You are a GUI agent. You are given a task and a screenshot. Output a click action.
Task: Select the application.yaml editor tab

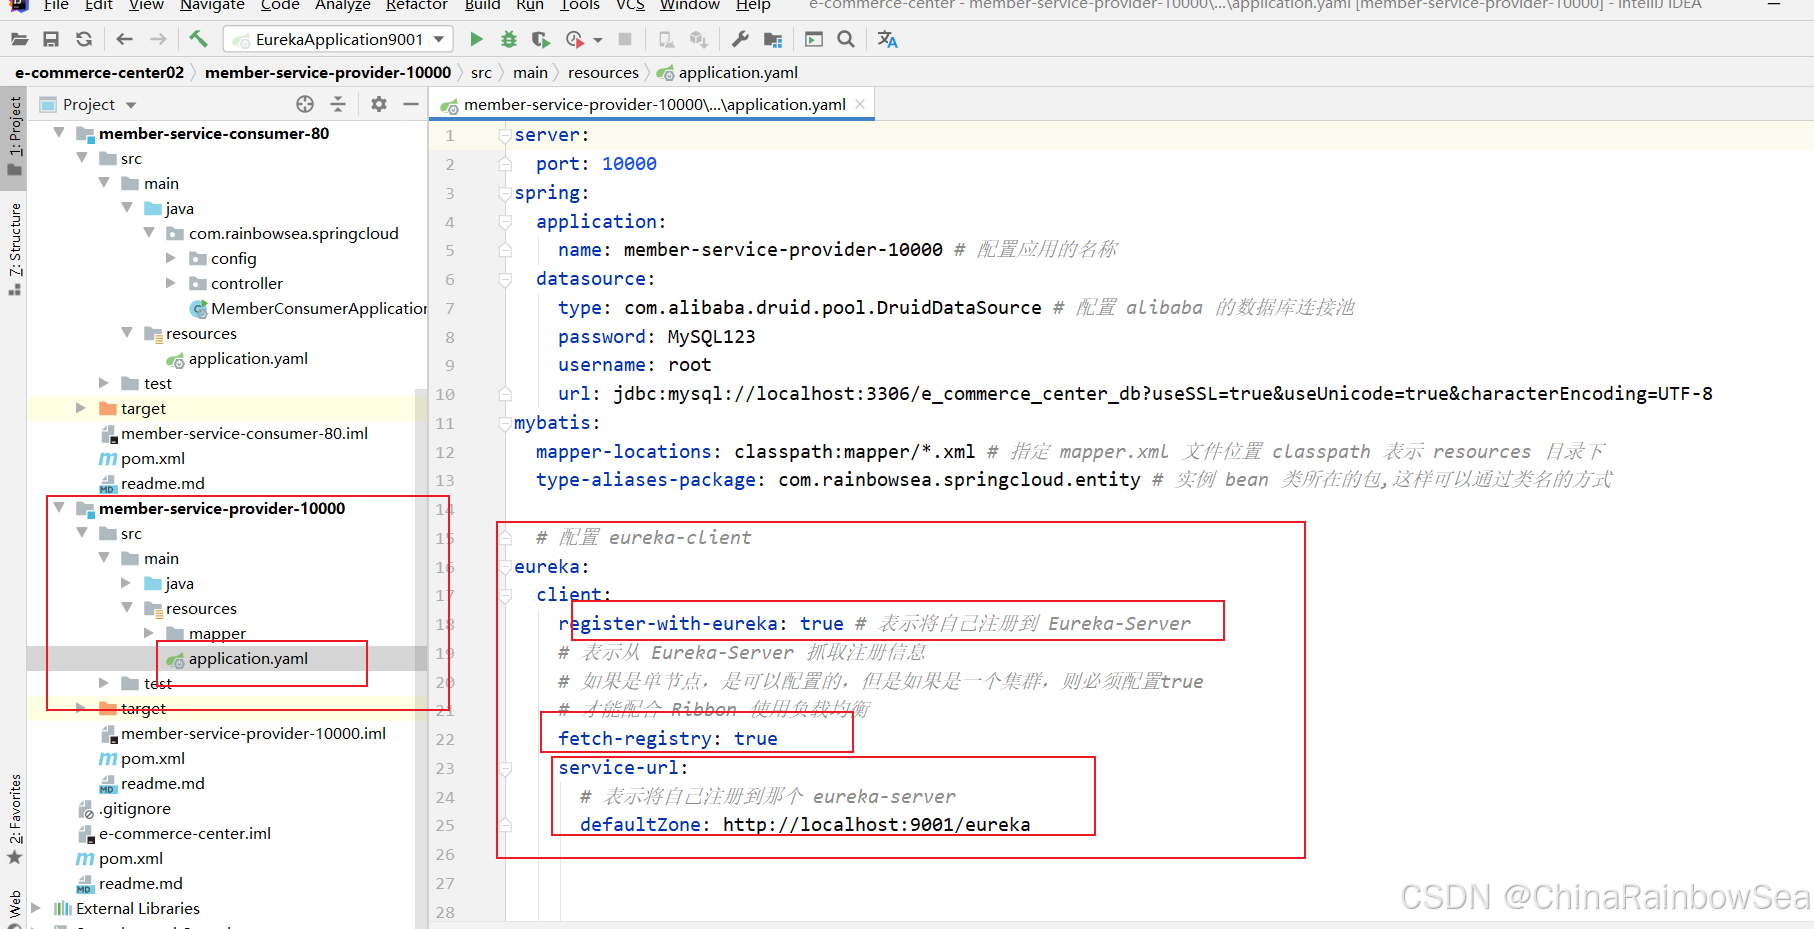[x=652, y=104]
